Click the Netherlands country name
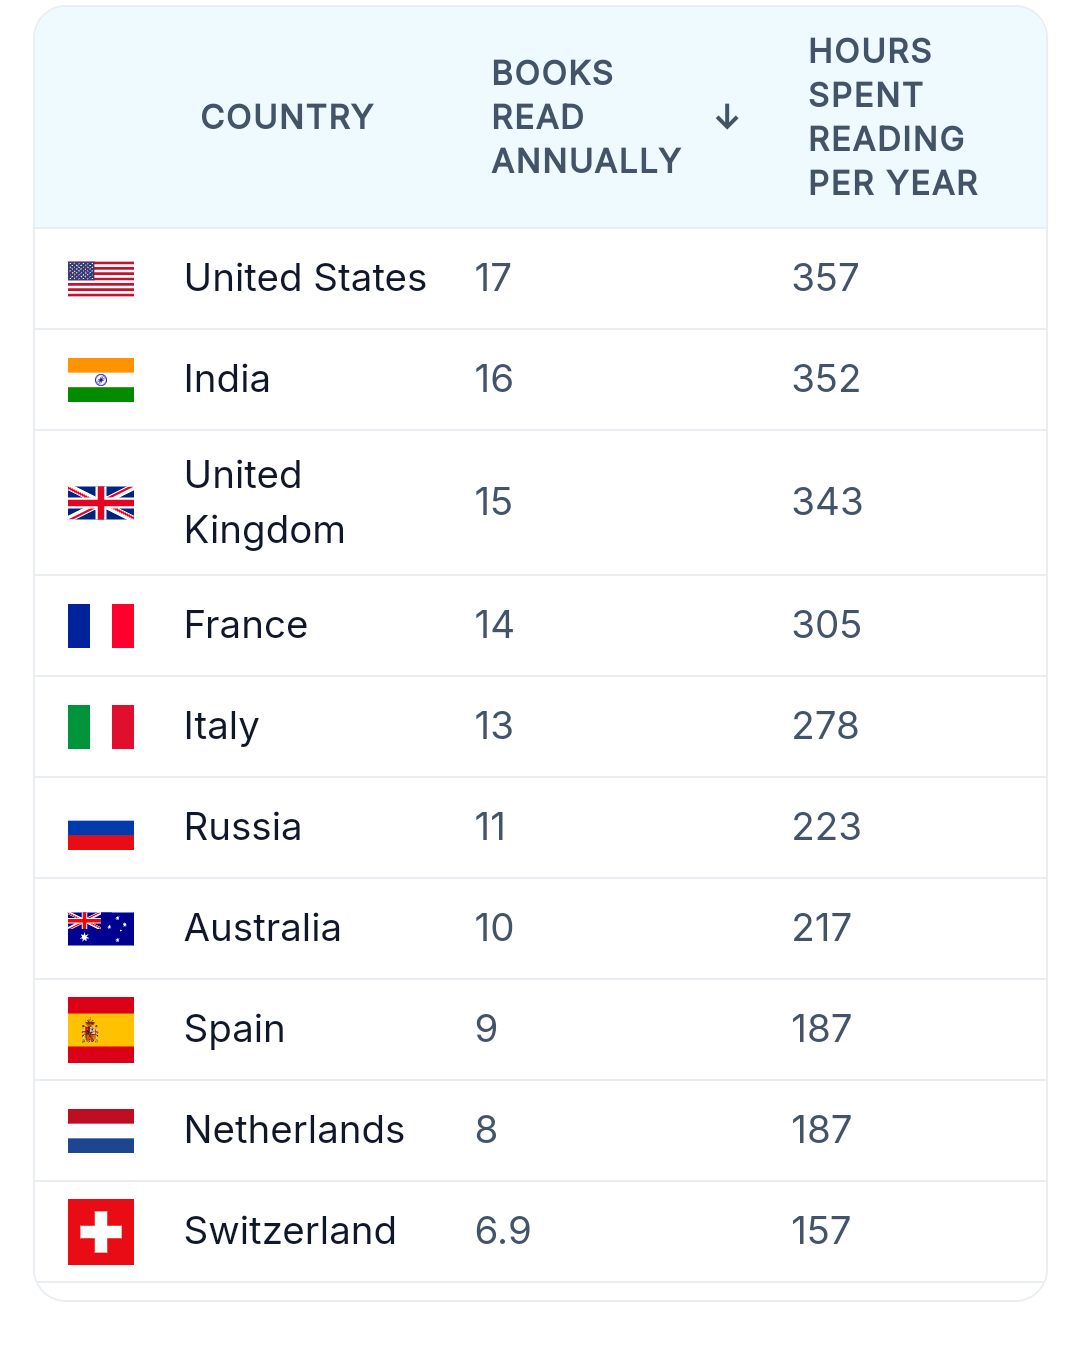 [294, 1130]
